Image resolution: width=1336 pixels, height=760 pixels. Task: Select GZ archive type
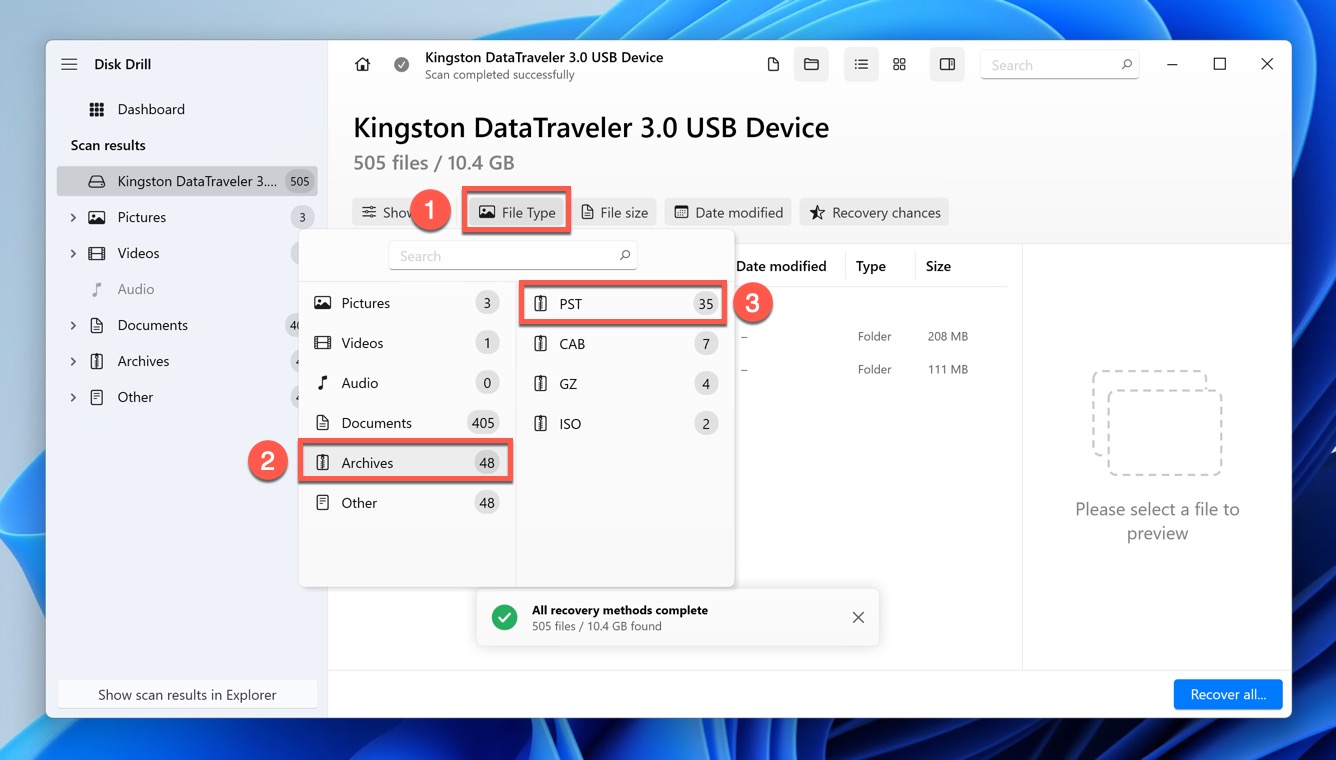tap(623, 384)
